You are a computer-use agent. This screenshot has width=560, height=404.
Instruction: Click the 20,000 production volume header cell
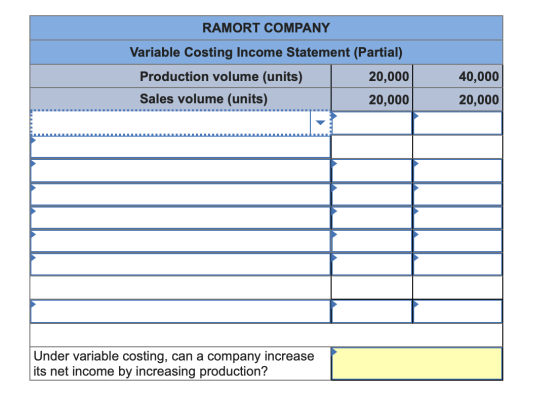372,76
